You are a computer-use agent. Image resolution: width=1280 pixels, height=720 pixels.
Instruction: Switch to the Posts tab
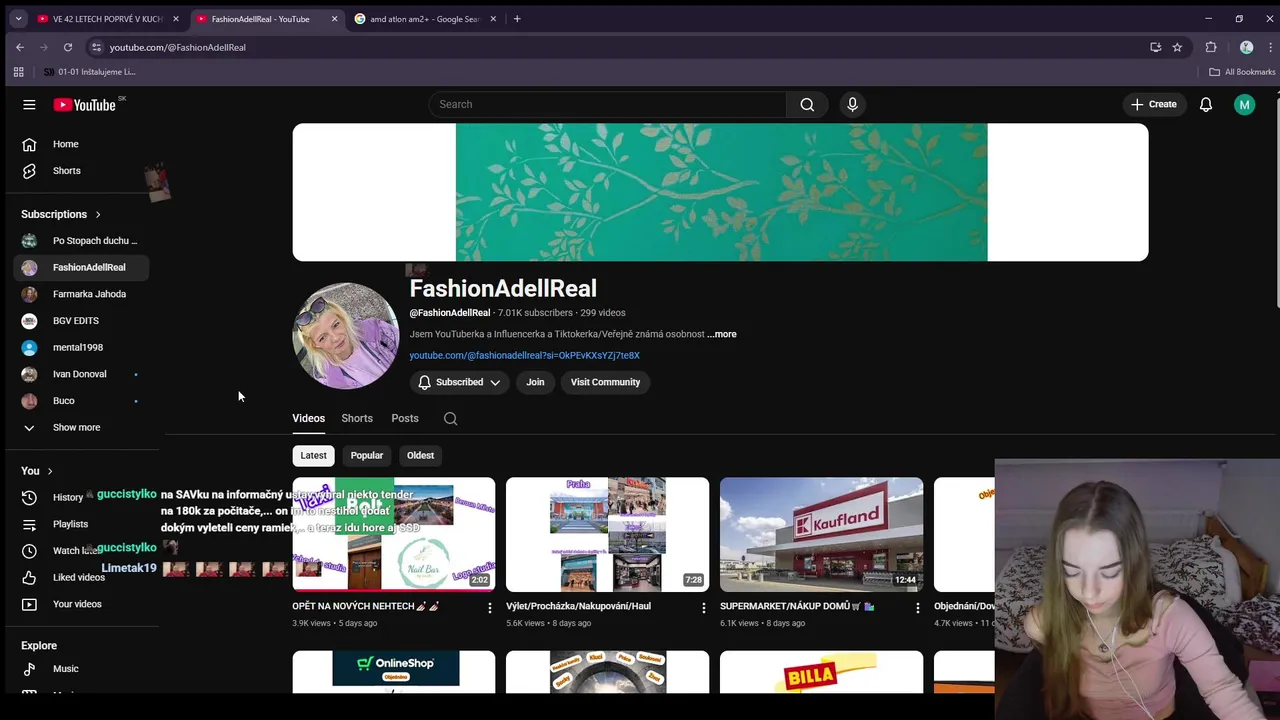tap(405, 419)
